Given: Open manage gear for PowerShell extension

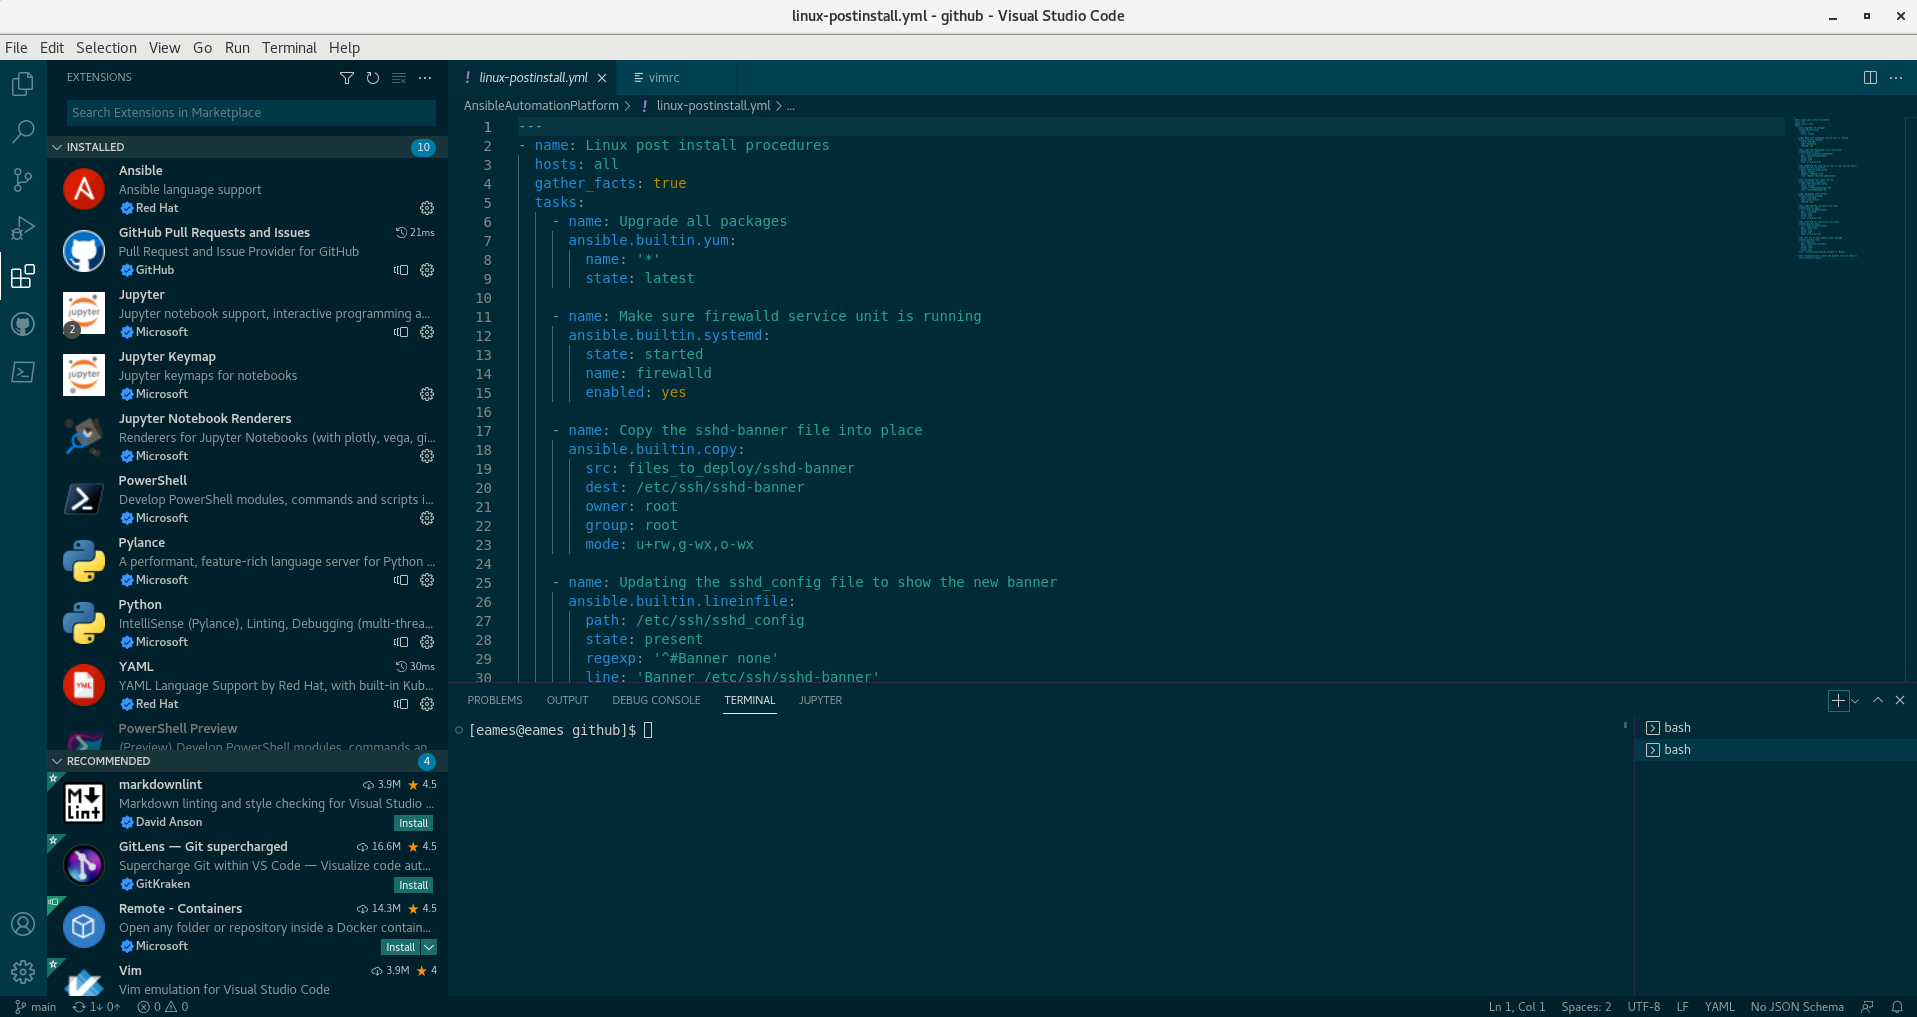Looking at the screenshot, I should pyautogui.click(x=427, y=518).
